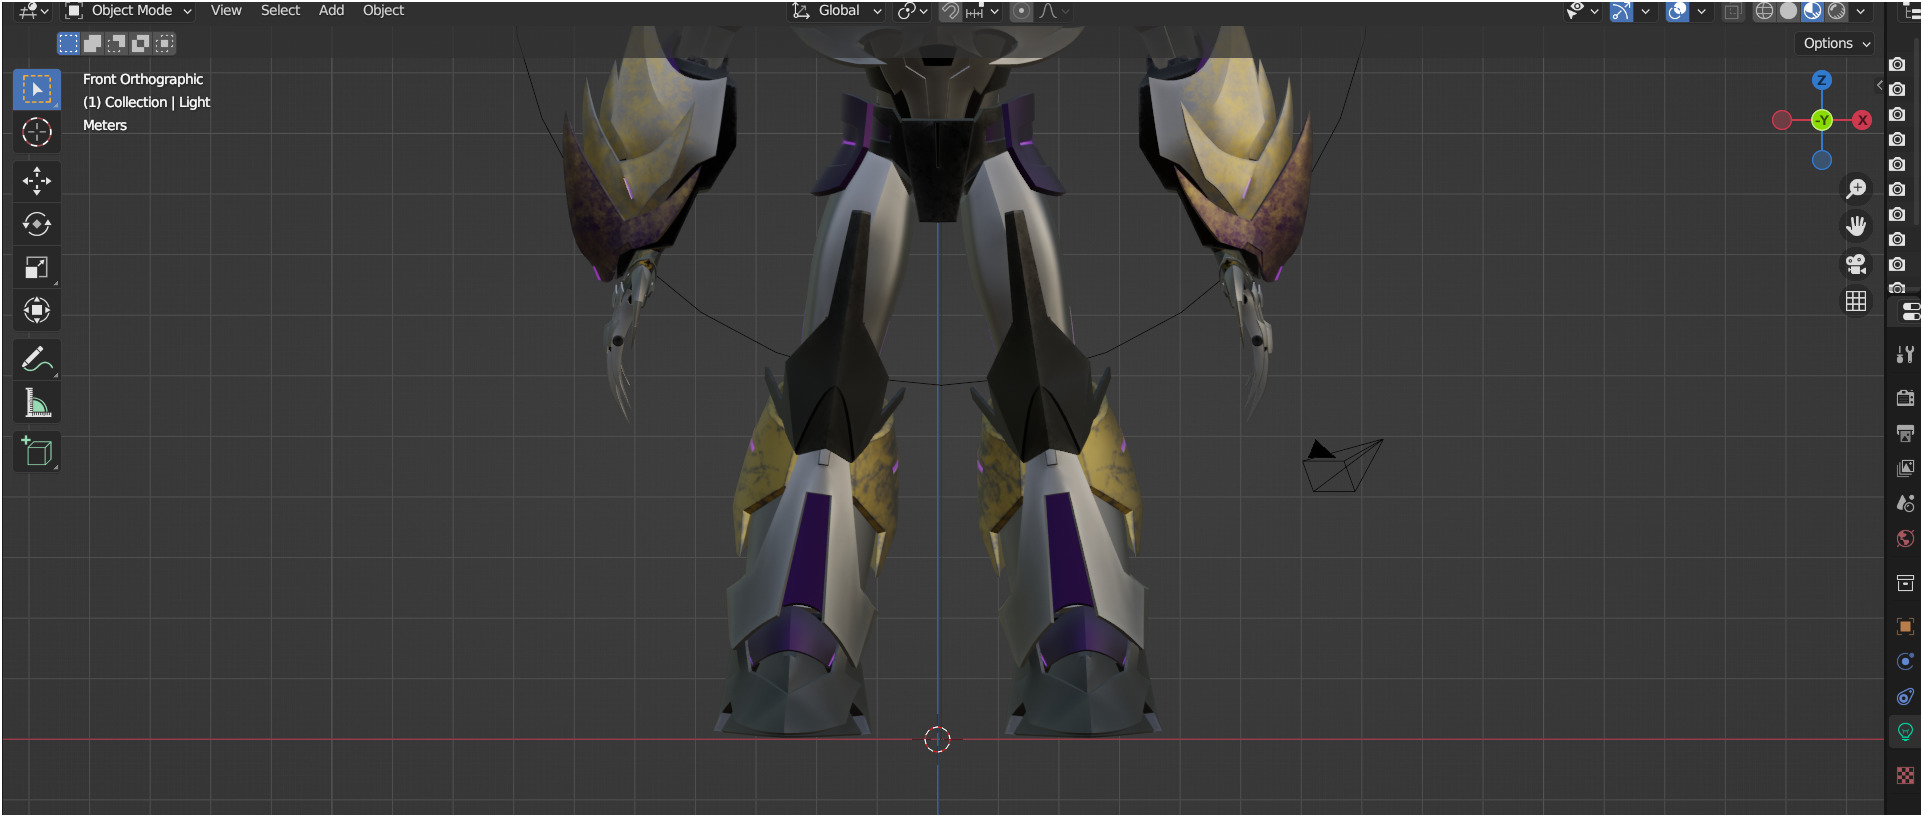Open the snapping options dropdown
Screen dimensions: 1923x817
[x=982, y=11]
